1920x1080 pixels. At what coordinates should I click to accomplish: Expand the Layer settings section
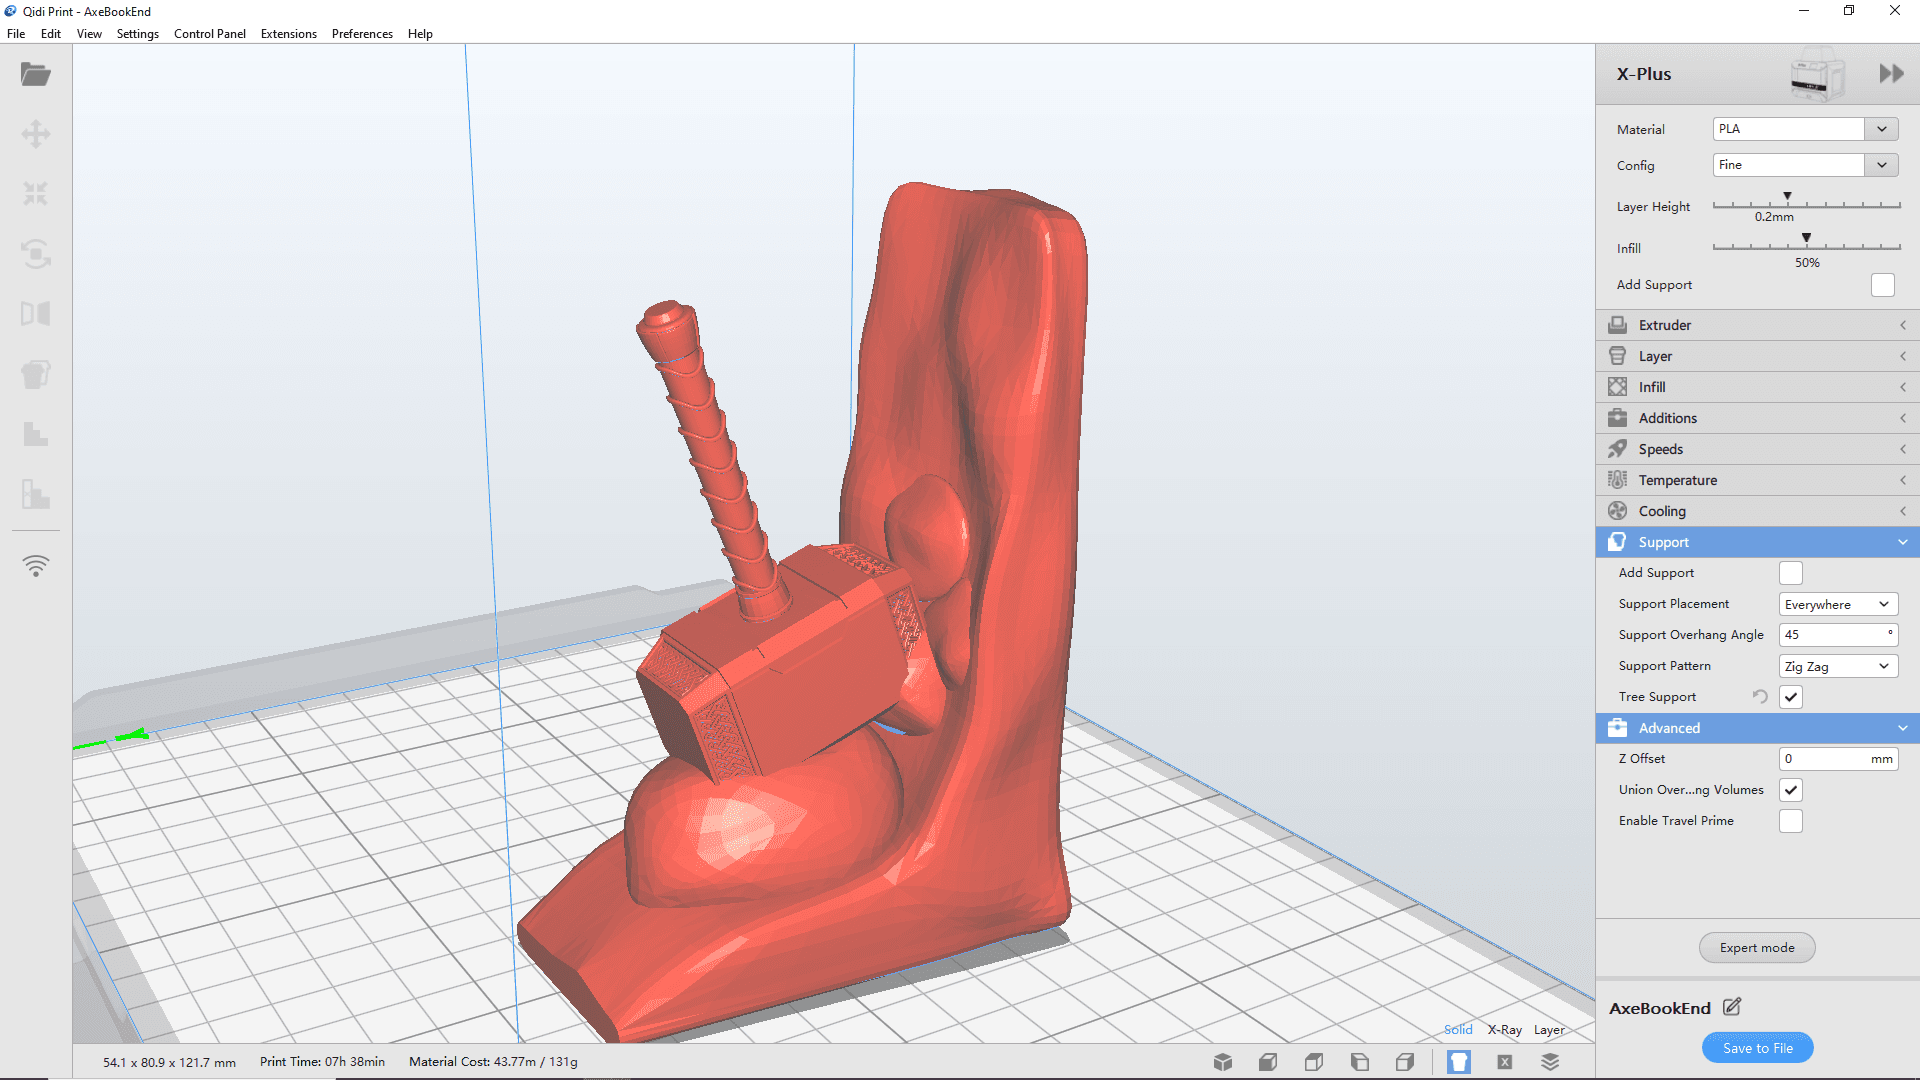point(1757,356)
